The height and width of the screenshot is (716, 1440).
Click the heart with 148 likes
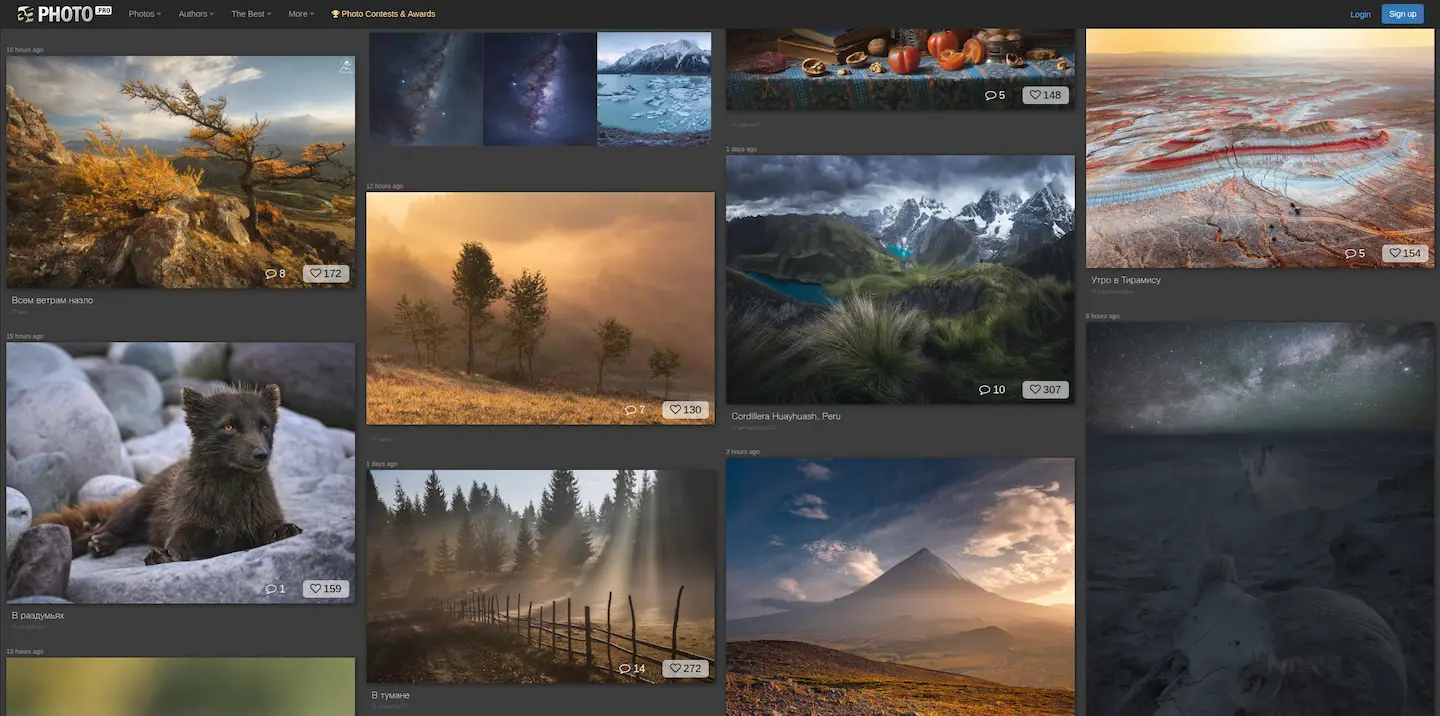(1046, 95)
